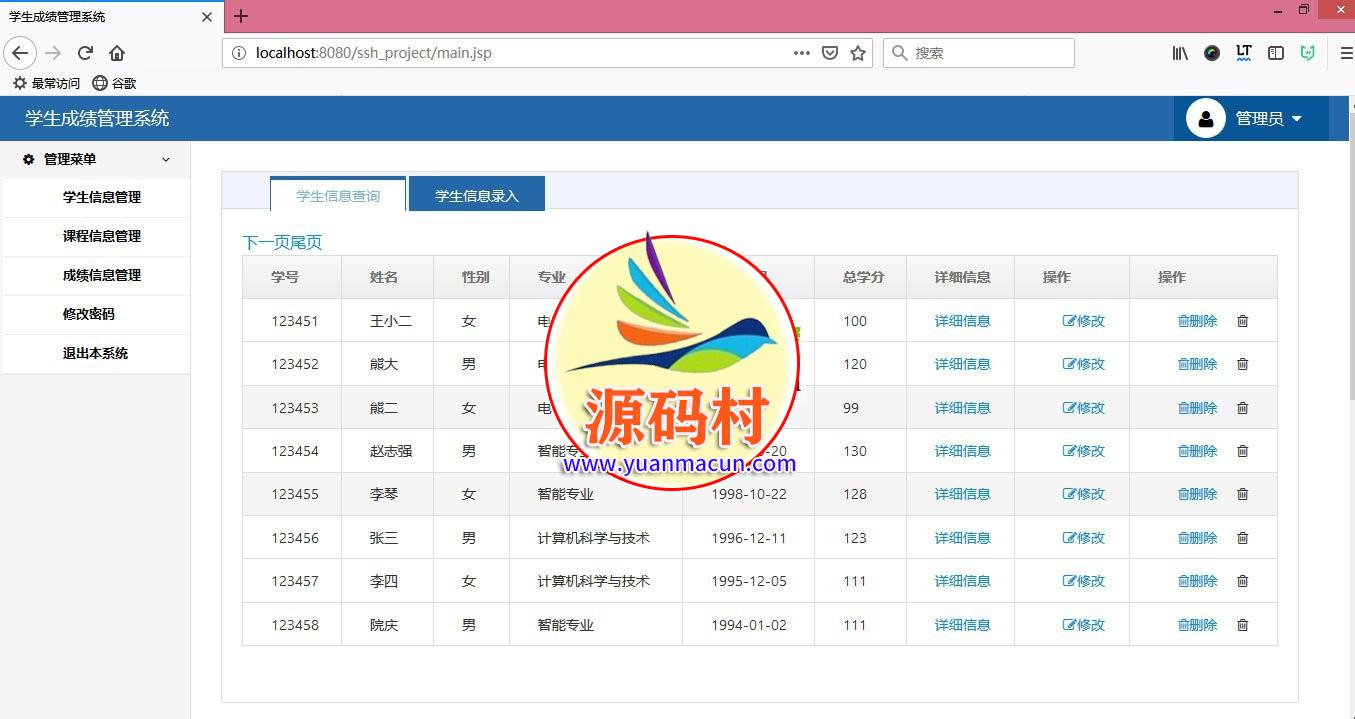This screenshot has width=1355, height=719.
Task: Click the 下一页 pagination link
Action: (265, 243)
